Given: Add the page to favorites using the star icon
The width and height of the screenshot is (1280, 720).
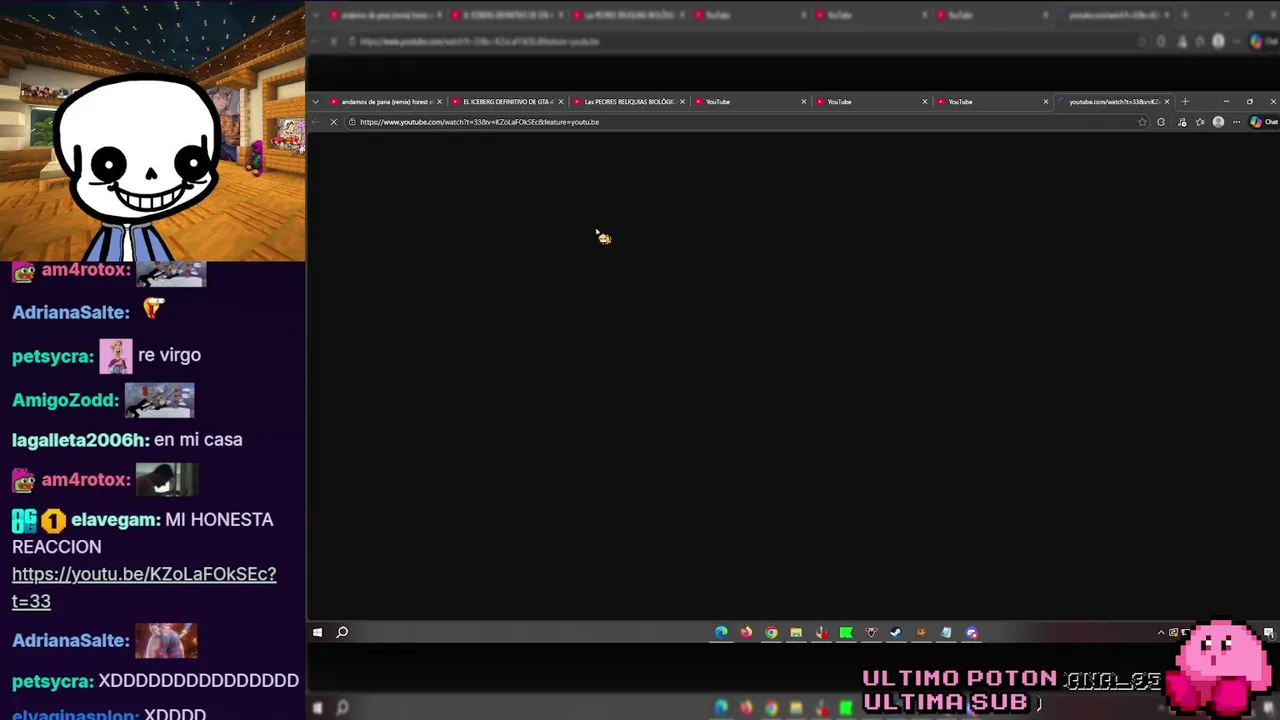Looking at the screenshot, I should [x=1142, y=122].
